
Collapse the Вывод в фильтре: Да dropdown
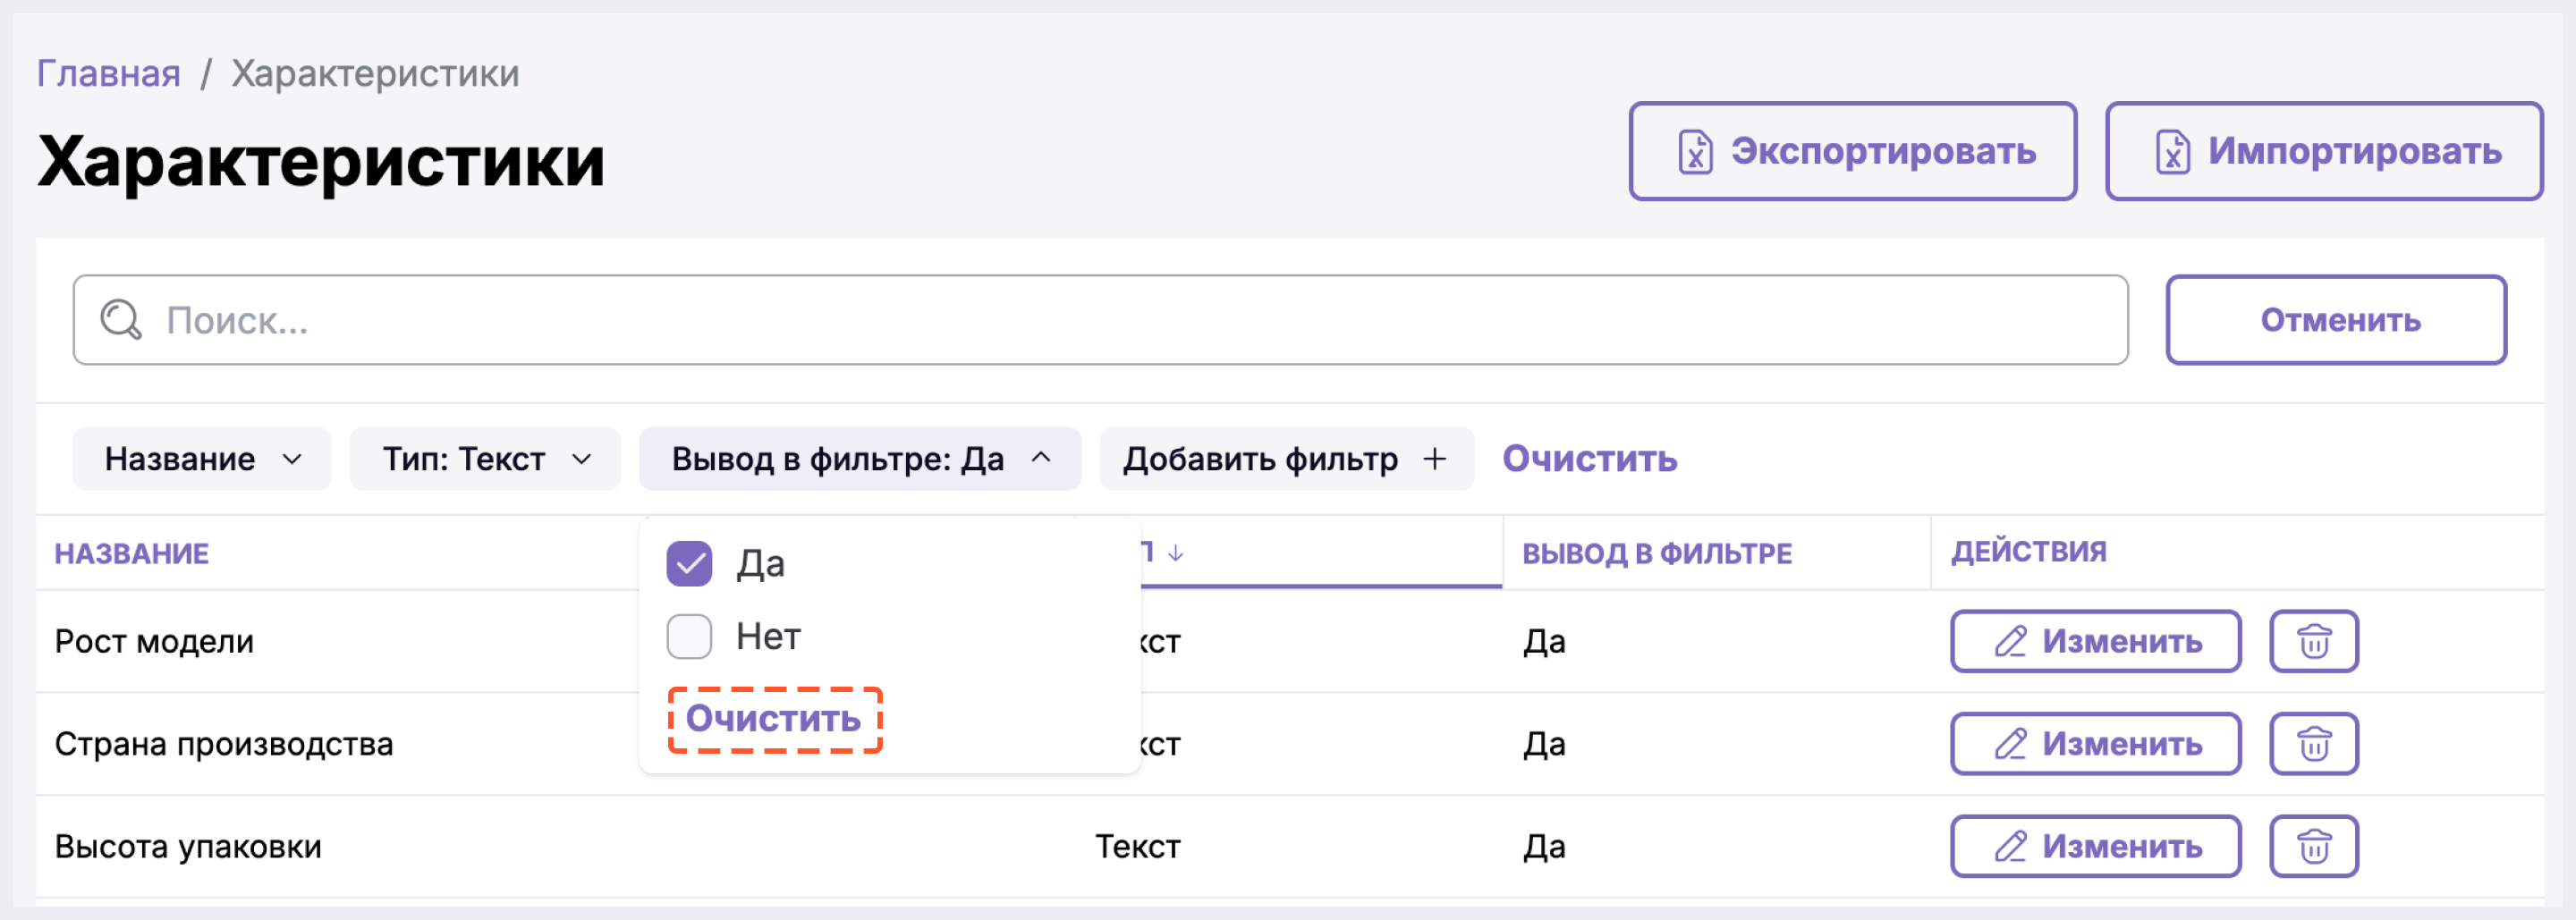point(860,459)
